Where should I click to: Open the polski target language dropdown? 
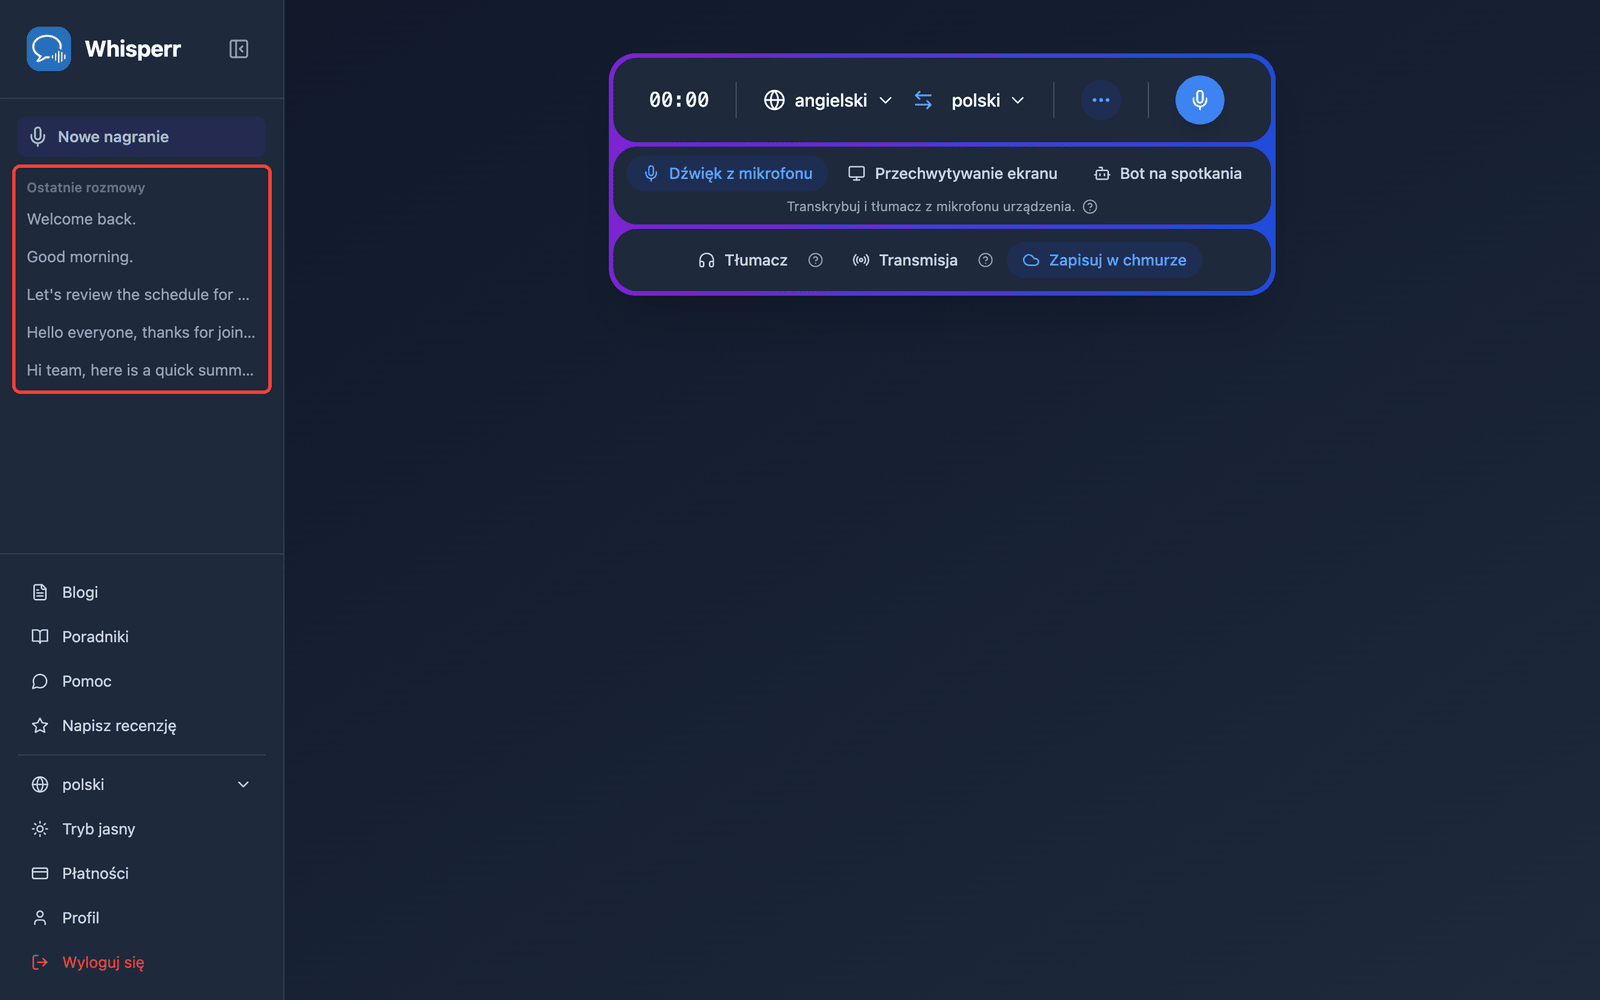point(988,100)
